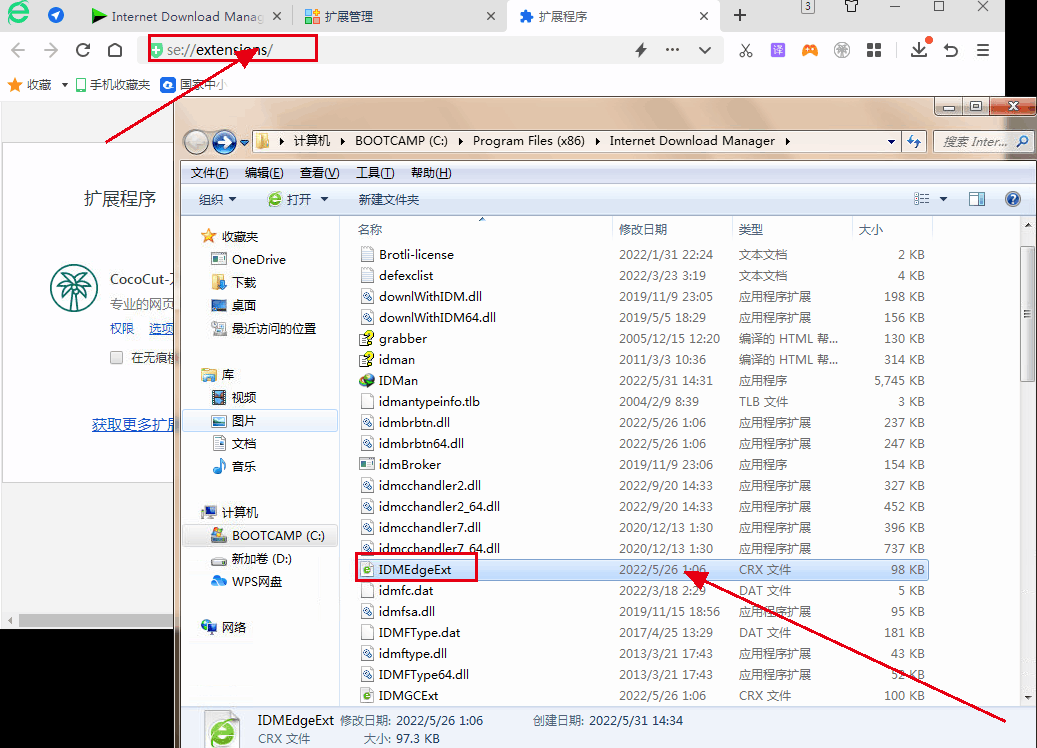This screenshot has height=748, width=1037.
Task: Open the 帮助(H) menu
Action: tap(431, 173)
